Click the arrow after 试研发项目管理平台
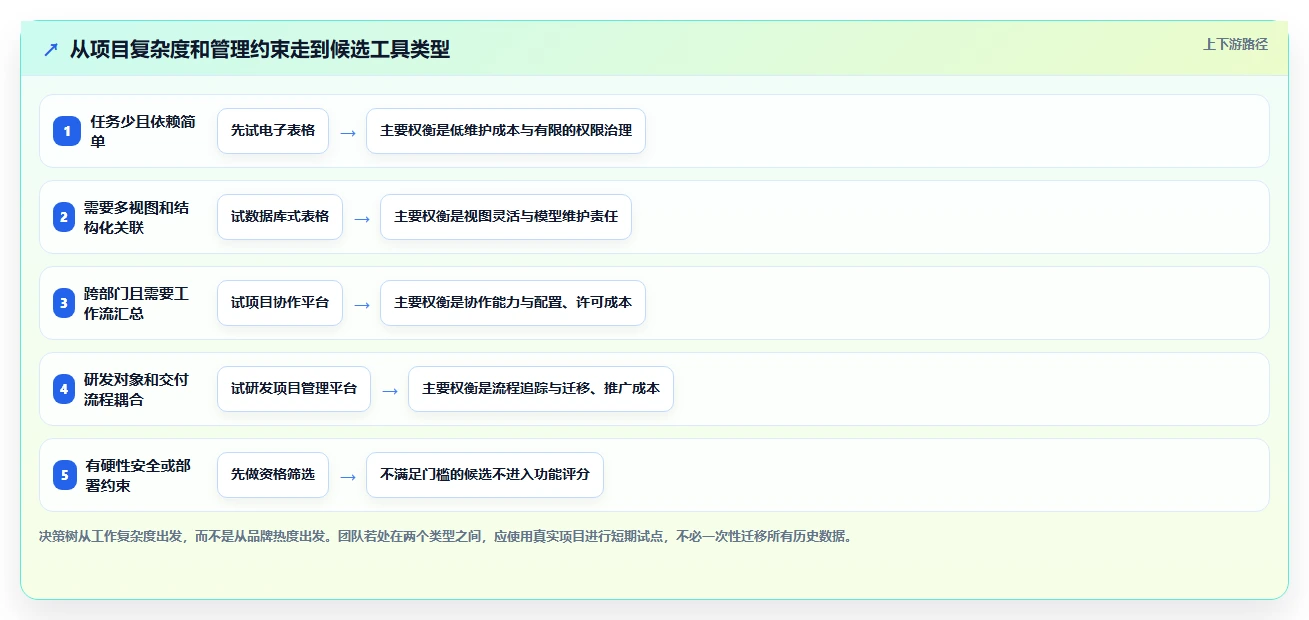 click(x=390, y=390)
